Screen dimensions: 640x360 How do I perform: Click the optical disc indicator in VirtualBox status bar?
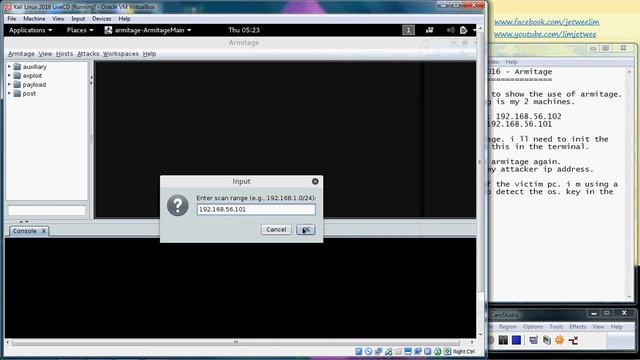pyautogui.click(x=369, y=351)
